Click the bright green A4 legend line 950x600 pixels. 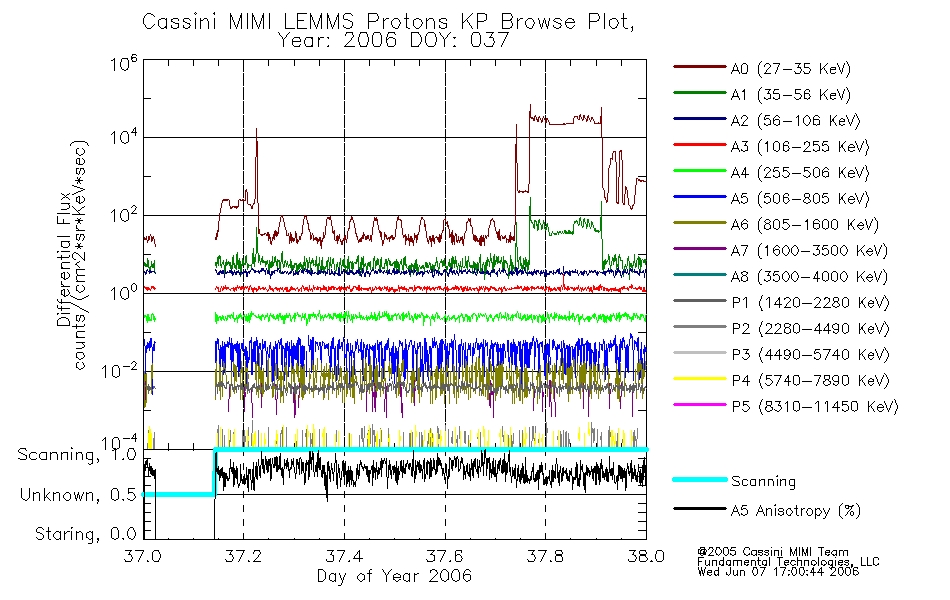[699, 171]
